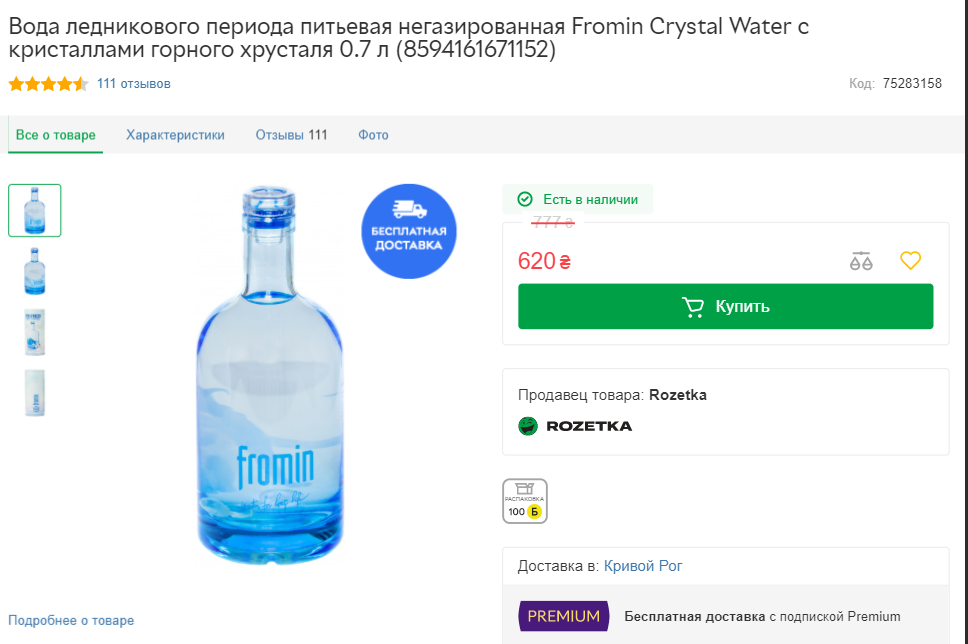
Task: Add product to compare list scales icon
Action: pyautogui.click(x=861, y=261)
